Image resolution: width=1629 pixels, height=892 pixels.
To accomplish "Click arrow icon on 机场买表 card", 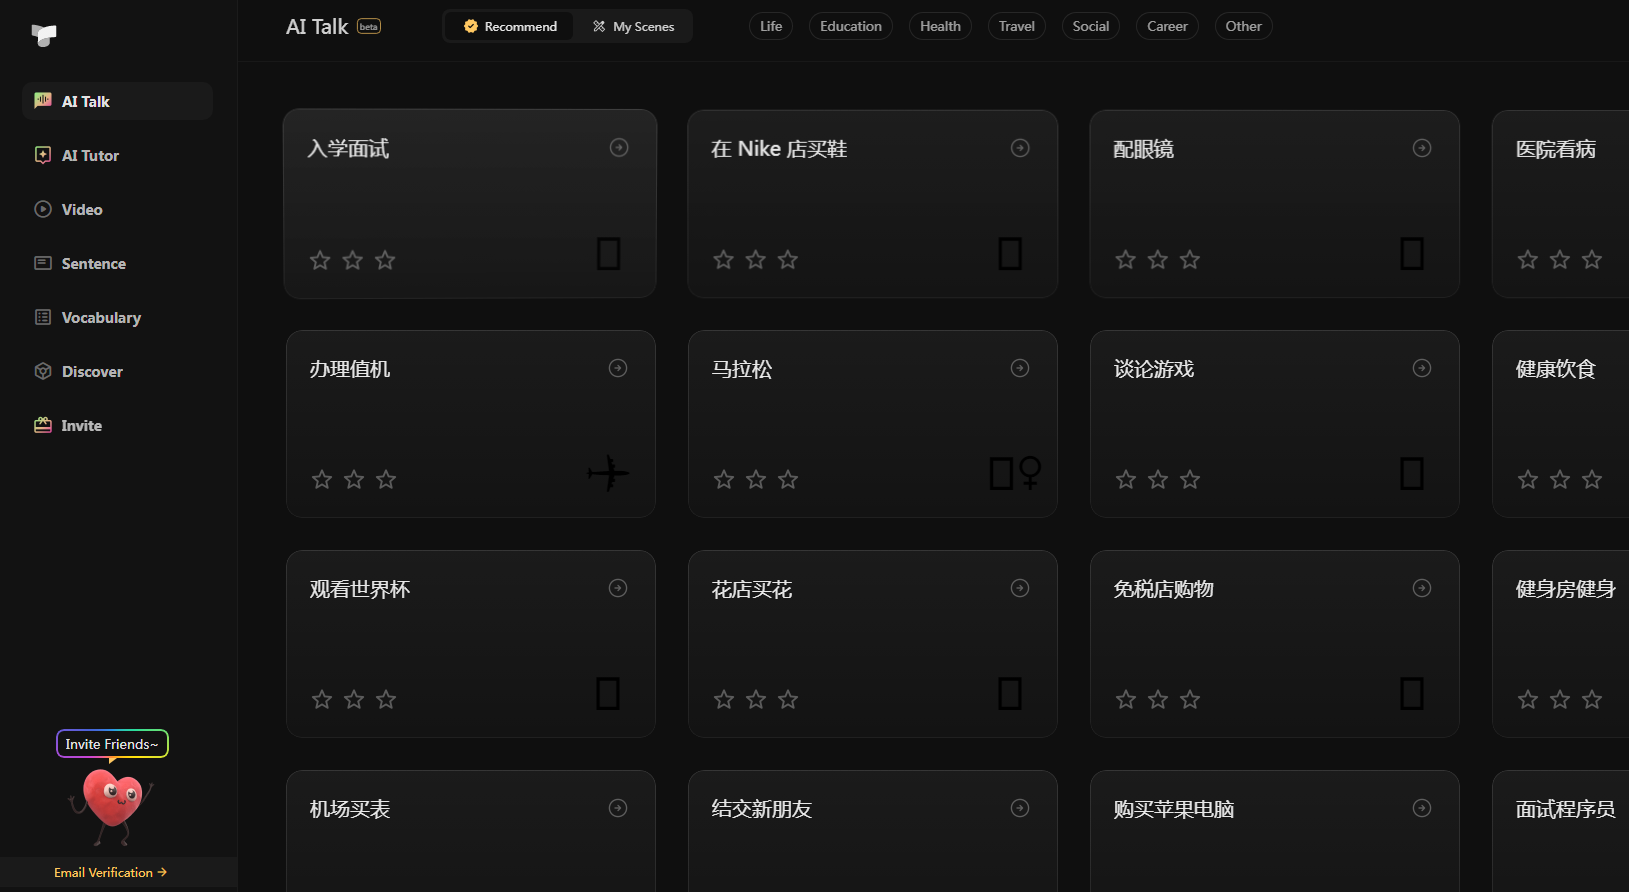I will [618, 808].
